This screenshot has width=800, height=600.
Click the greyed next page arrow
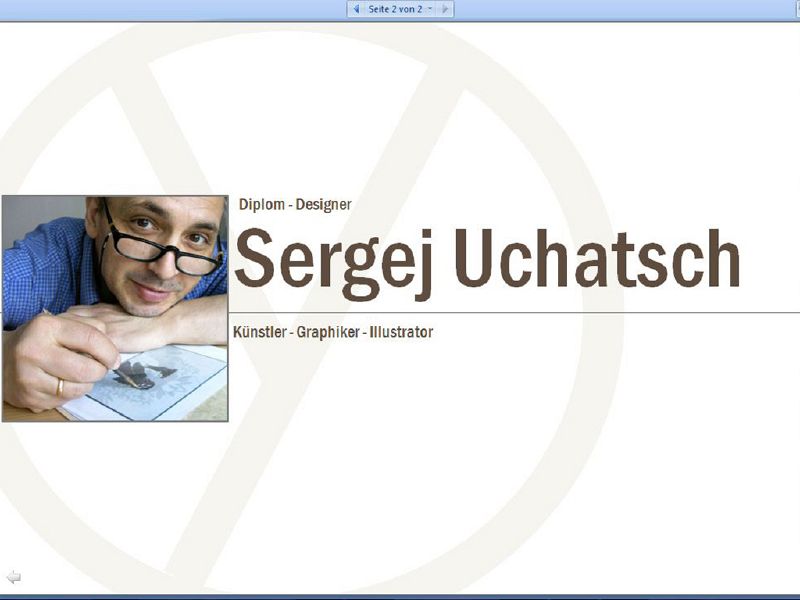coord(445,9)
